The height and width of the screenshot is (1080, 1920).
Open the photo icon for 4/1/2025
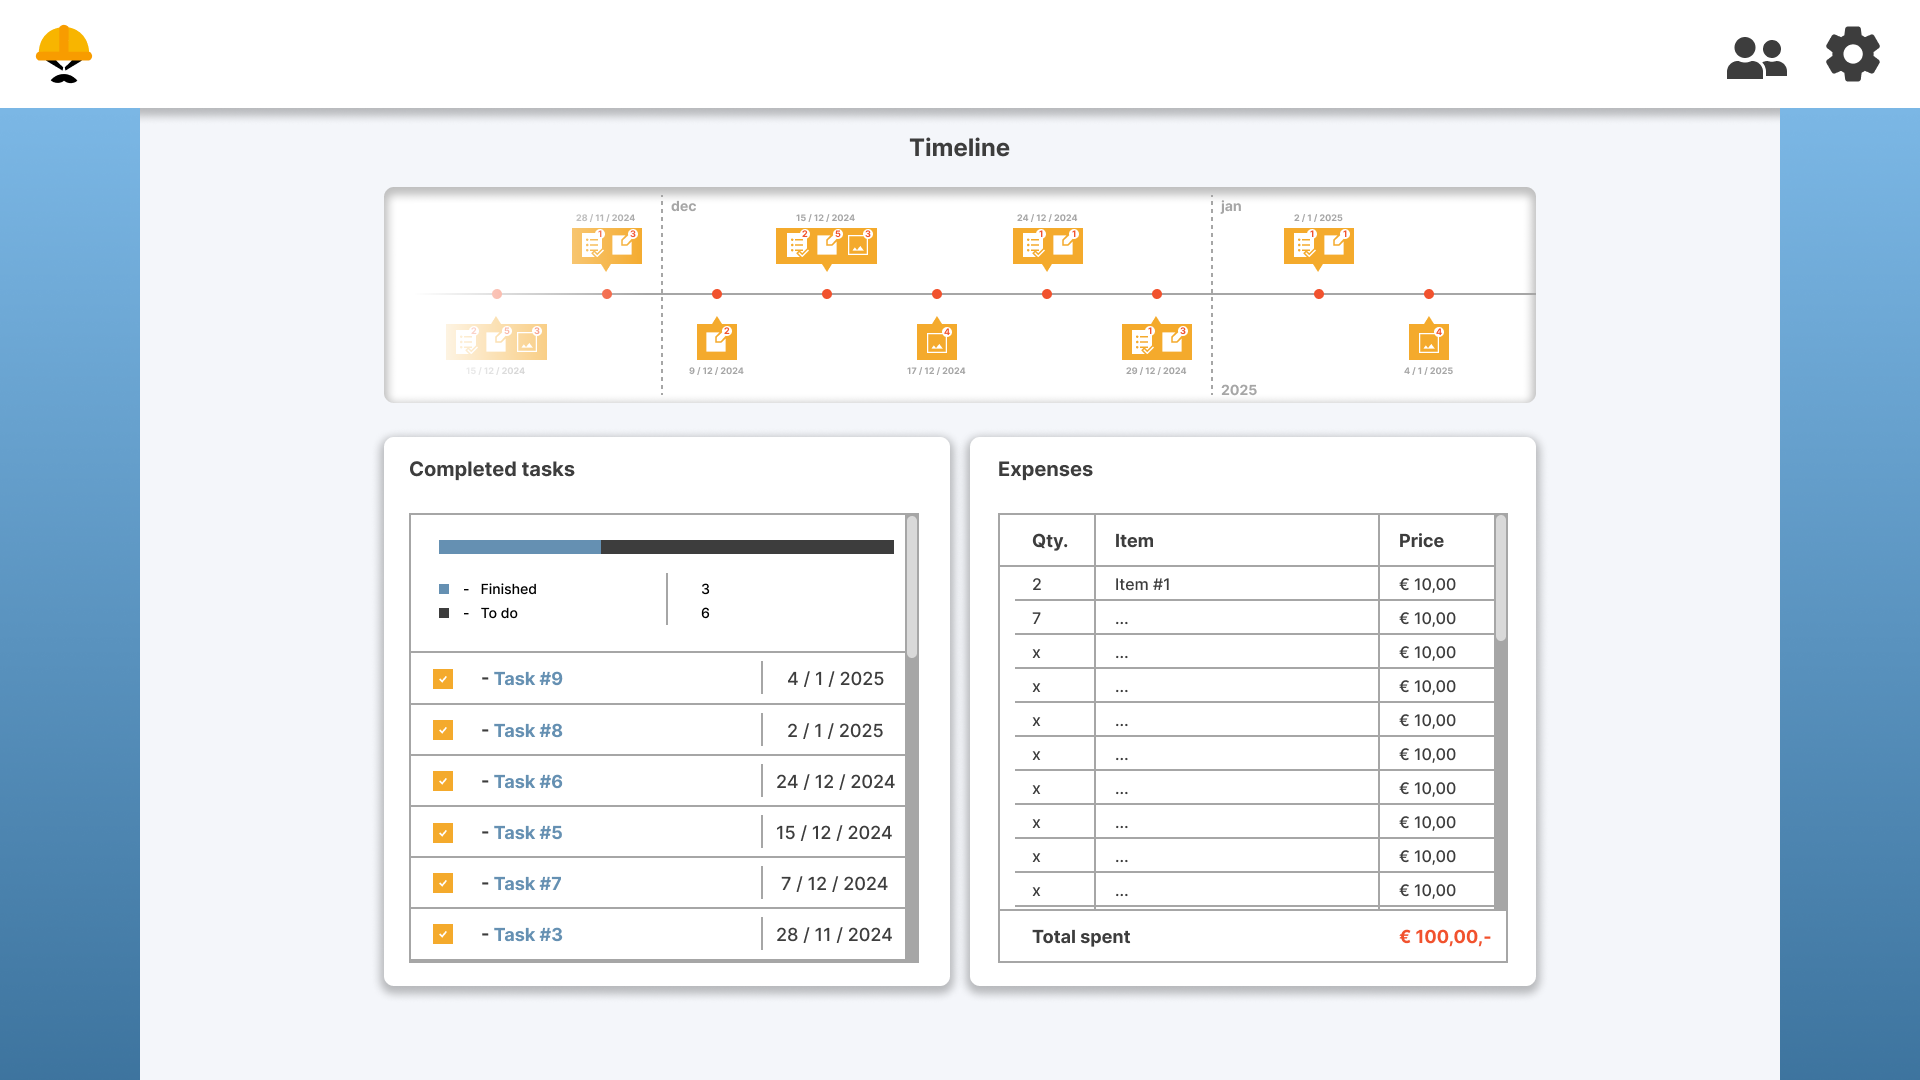pos(1429,342)
